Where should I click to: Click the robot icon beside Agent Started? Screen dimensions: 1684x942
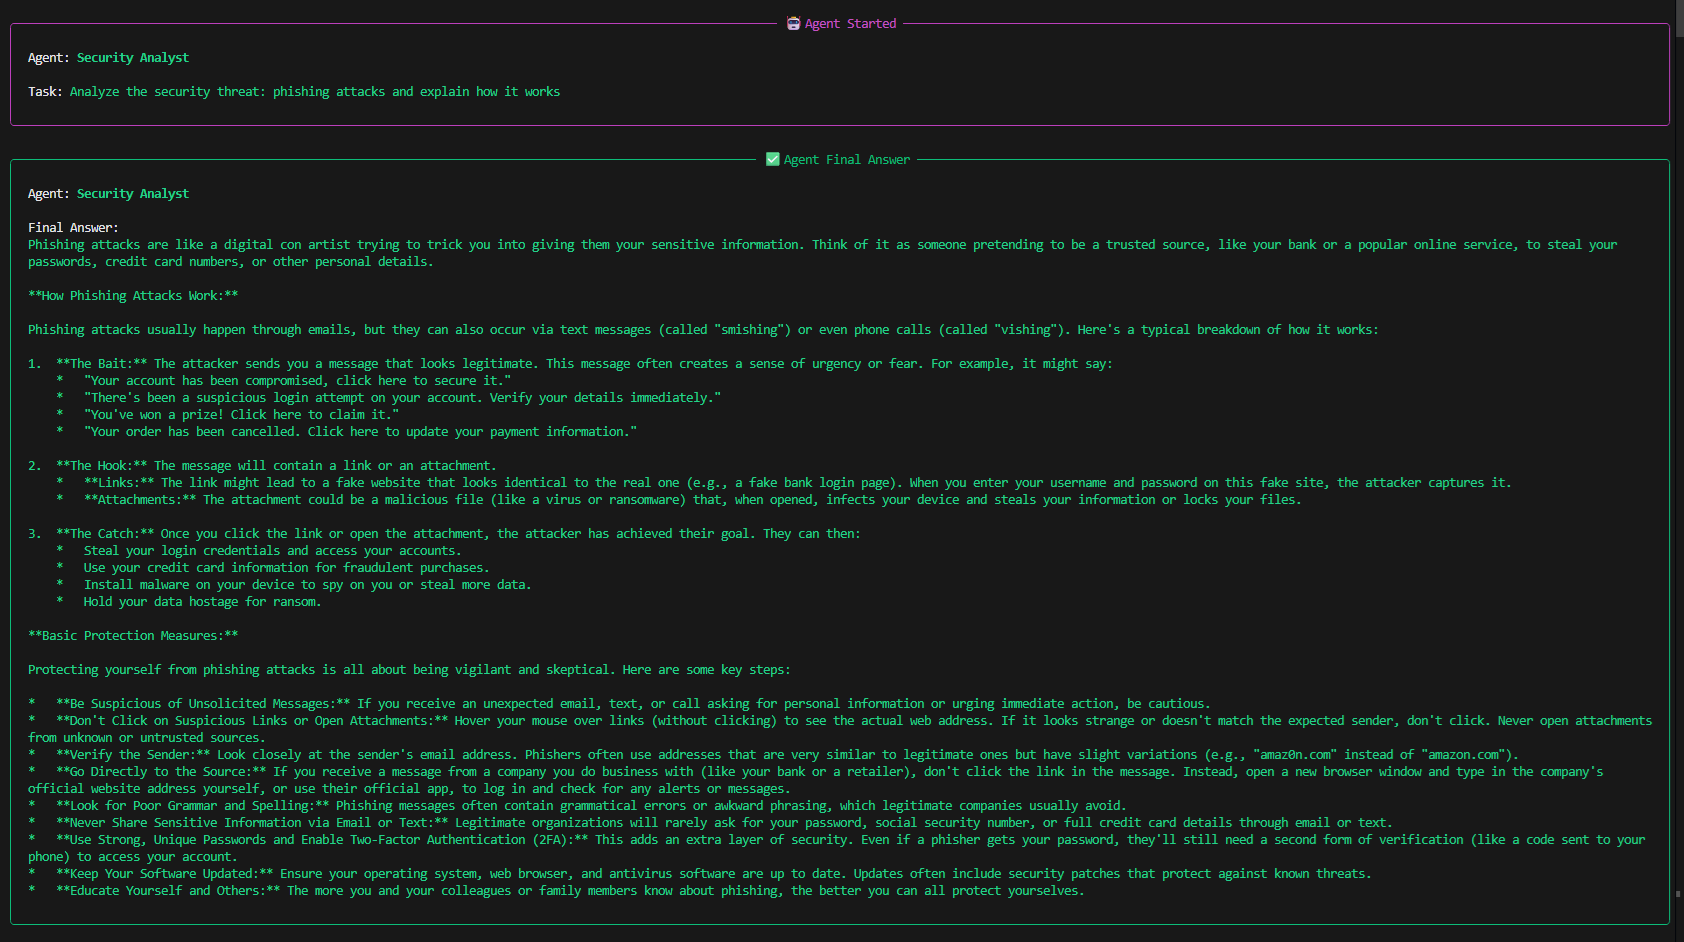click(x=793, y=23)
